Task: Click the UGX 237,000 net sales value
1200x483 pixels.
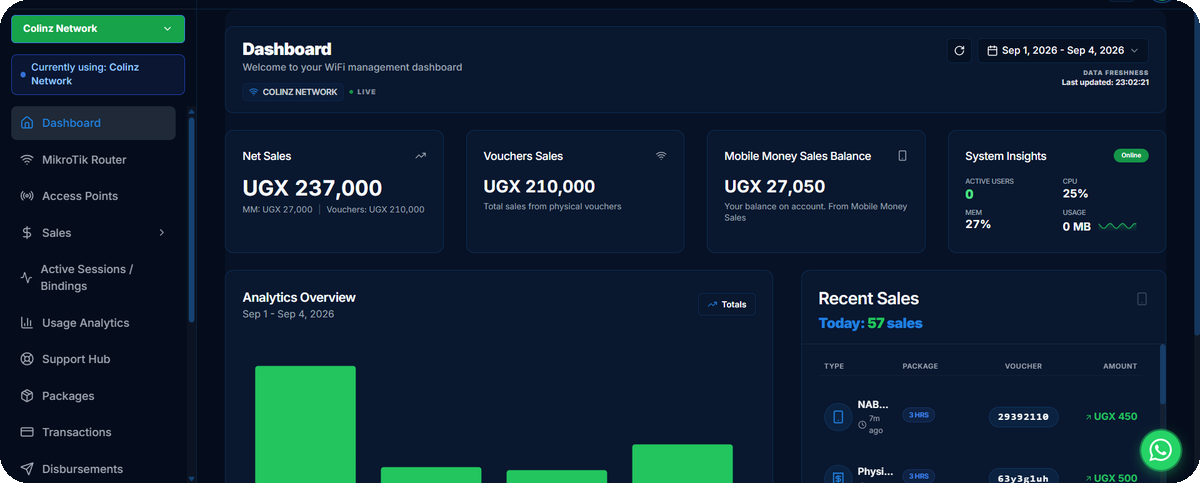Action: pyautogui.click(x=312, y=188)
